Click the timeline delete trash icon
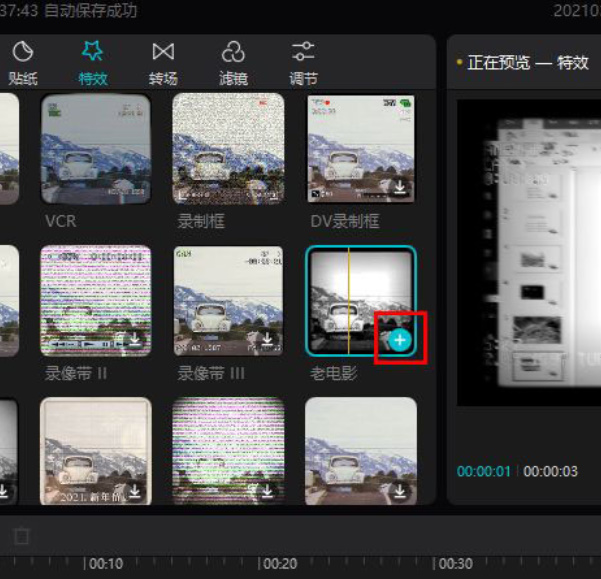This screenshot has height=579, width=601. [x=21, y=536]
